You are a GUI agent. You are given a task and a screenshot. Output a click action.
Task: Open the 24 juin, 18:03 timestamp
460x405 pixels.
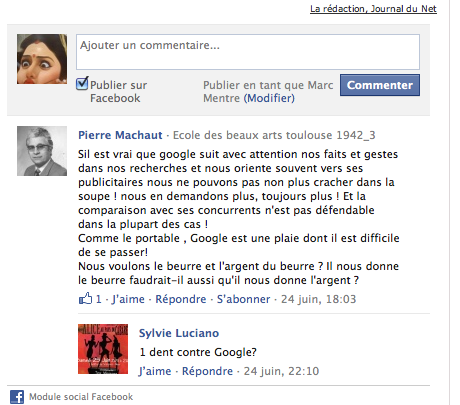click(318, 299)
